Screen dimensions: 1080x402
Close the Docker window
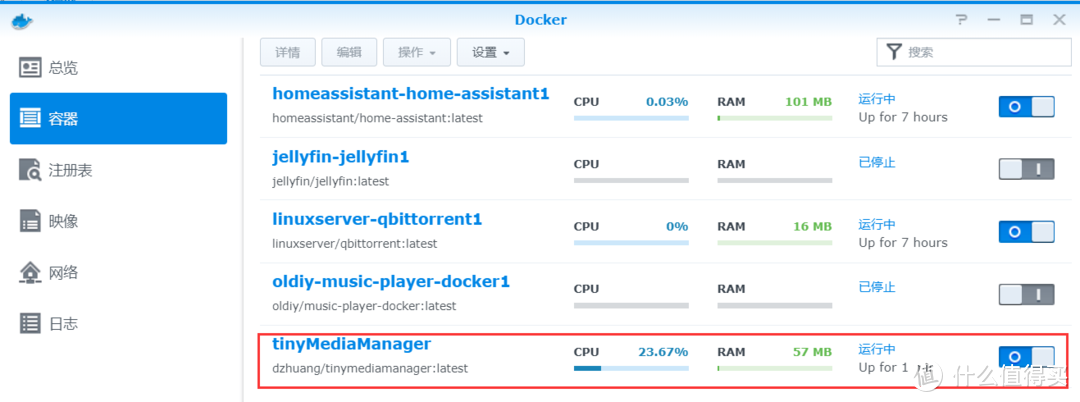[x=1059, y=20]
